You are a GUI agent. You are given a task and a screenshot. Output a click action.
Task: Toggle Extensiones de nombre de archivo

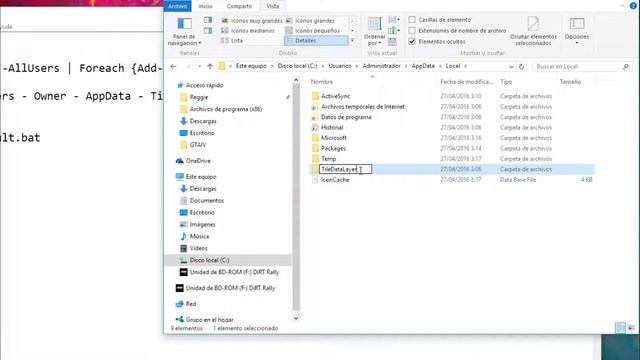(x=412, y=31)
